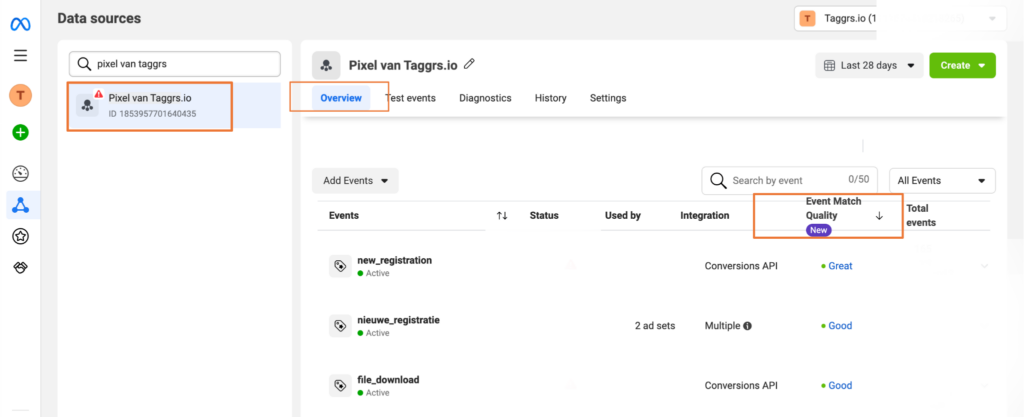Viewport: 1024px width, 417px height.
Task: Click the Events column header
Action: pyautogui.click(x=344, y=215)
